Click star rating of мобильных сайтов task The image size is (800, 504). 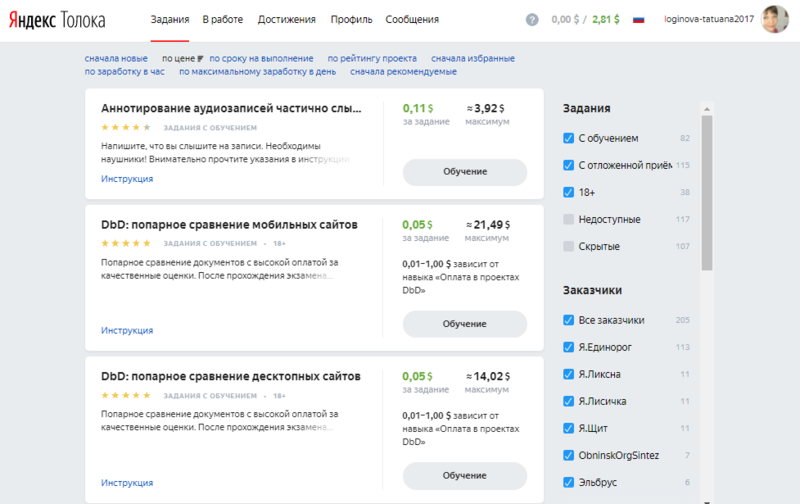[126, 243]
